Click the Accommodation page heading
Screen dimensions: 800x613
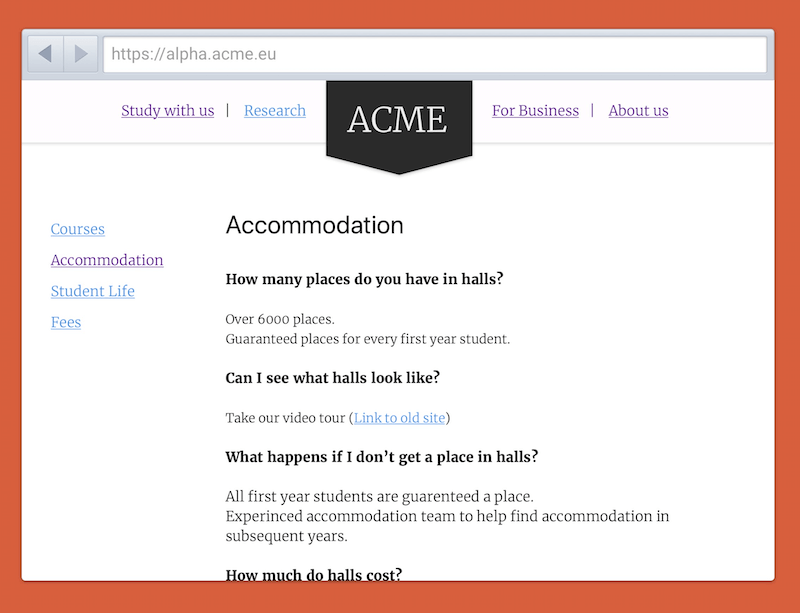314,225
